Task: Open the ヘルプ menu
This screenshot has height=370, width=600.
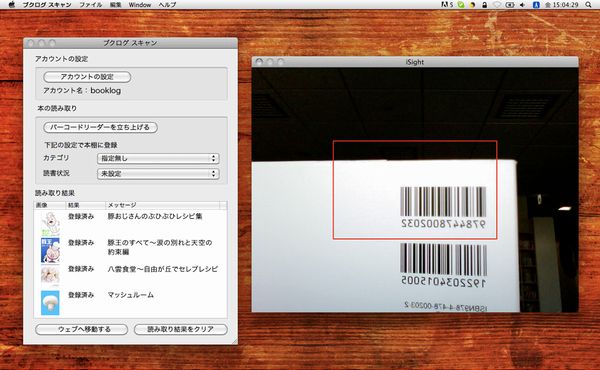Action: pos(167,5)
